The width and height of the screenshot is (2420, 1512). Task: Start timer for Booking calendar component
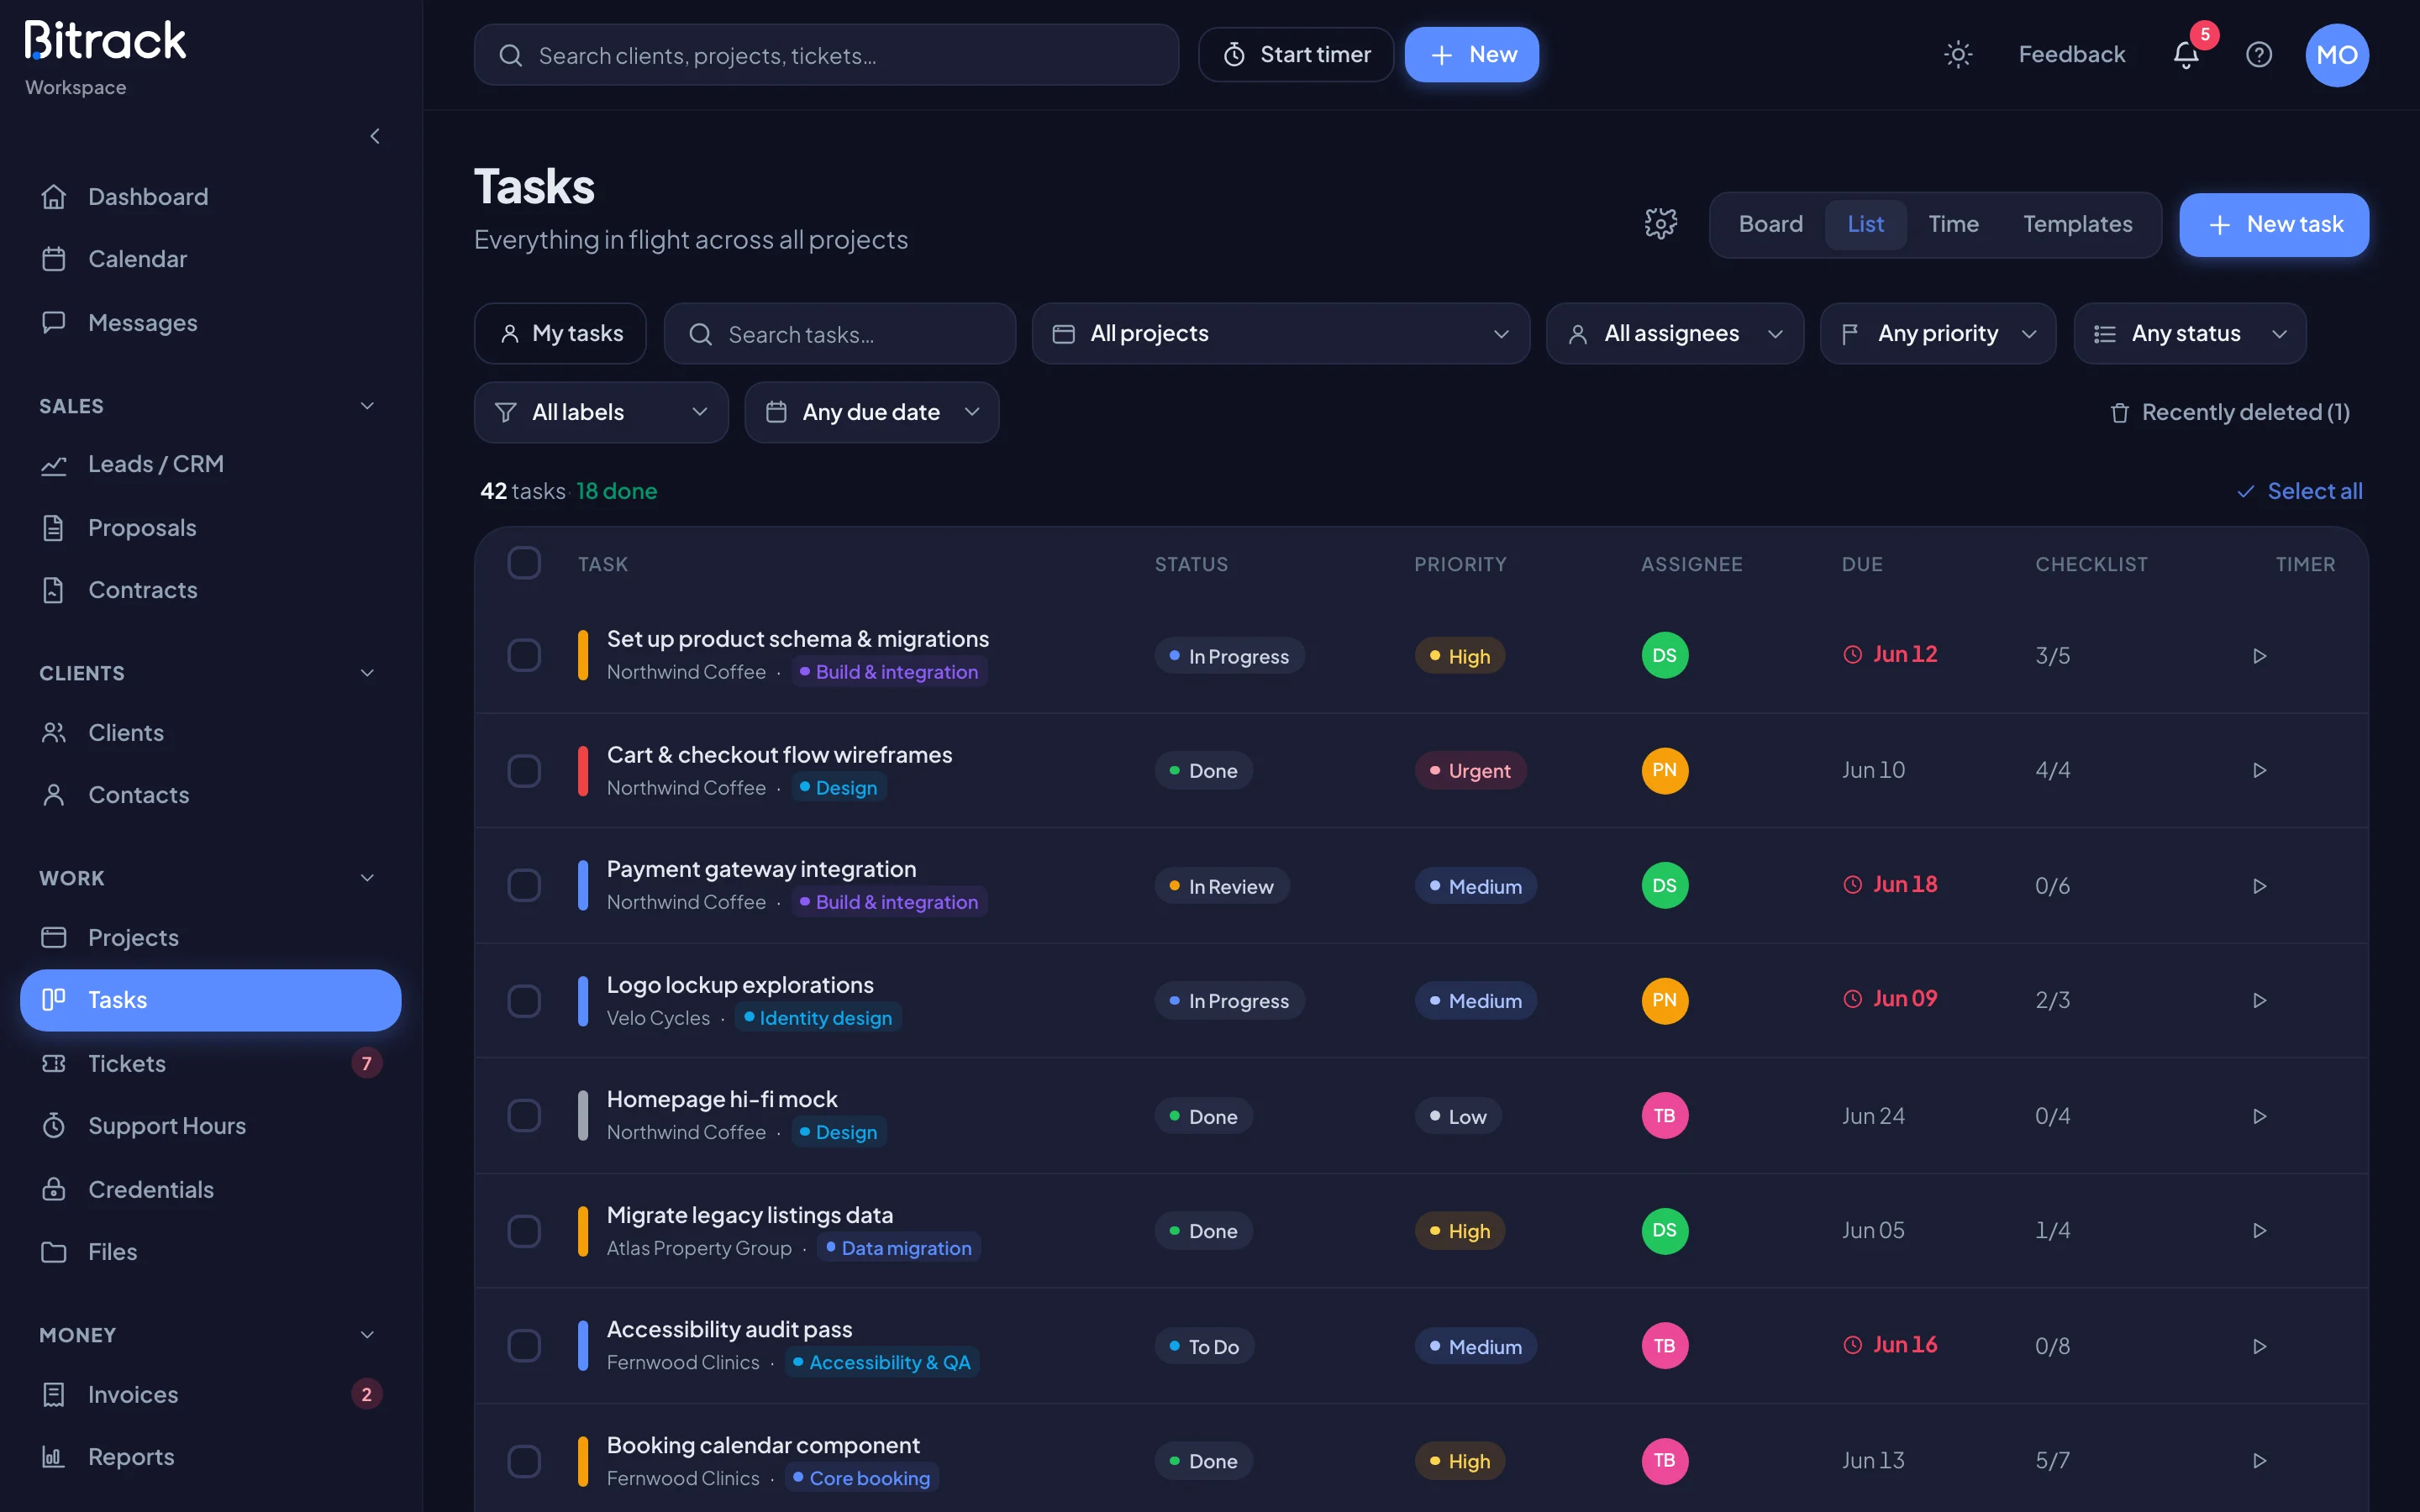coord(2259,1461)
